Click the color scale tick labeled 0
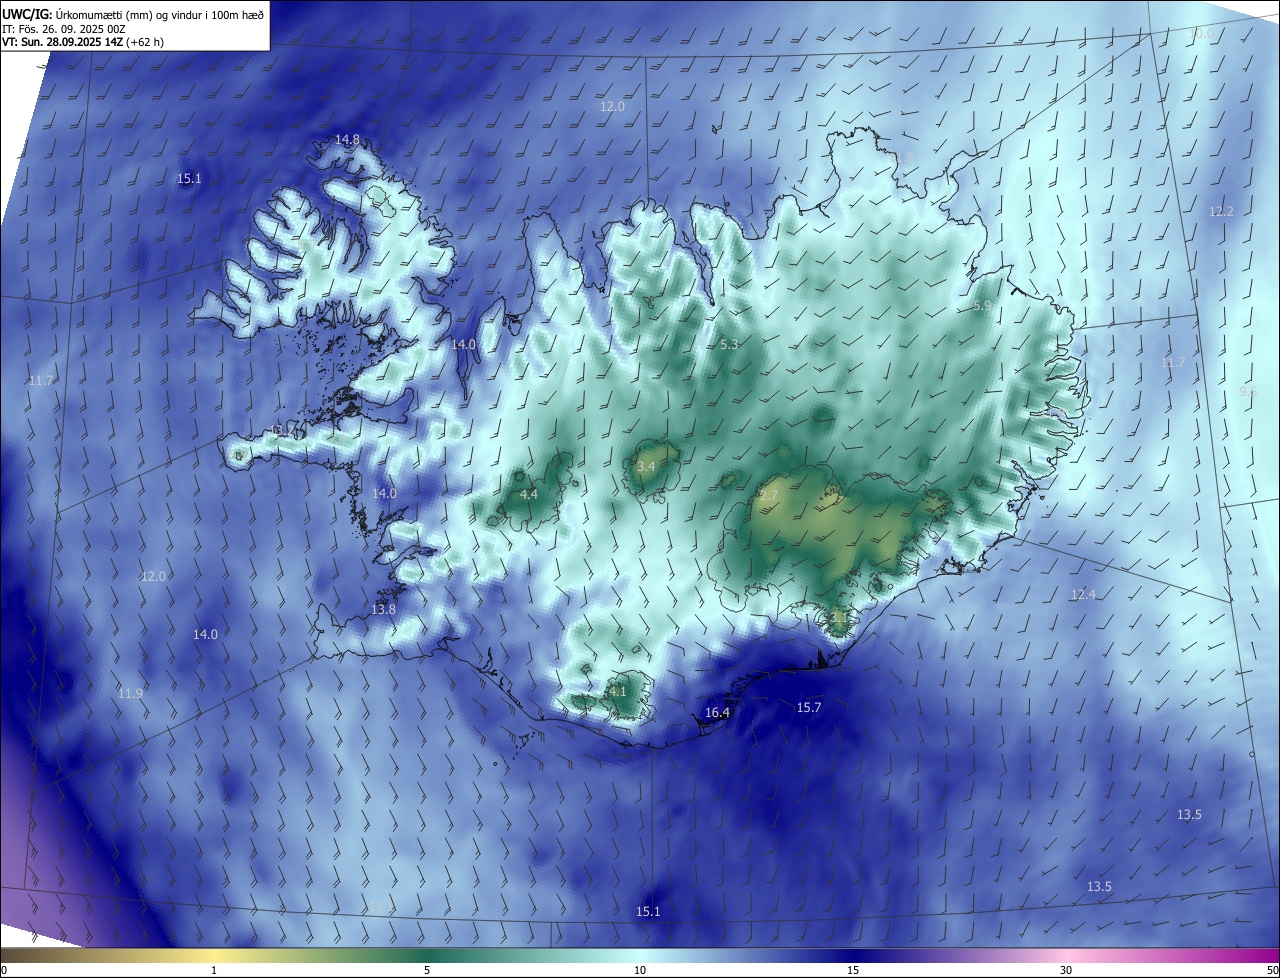1280x978 pixels. coord(4,970)
